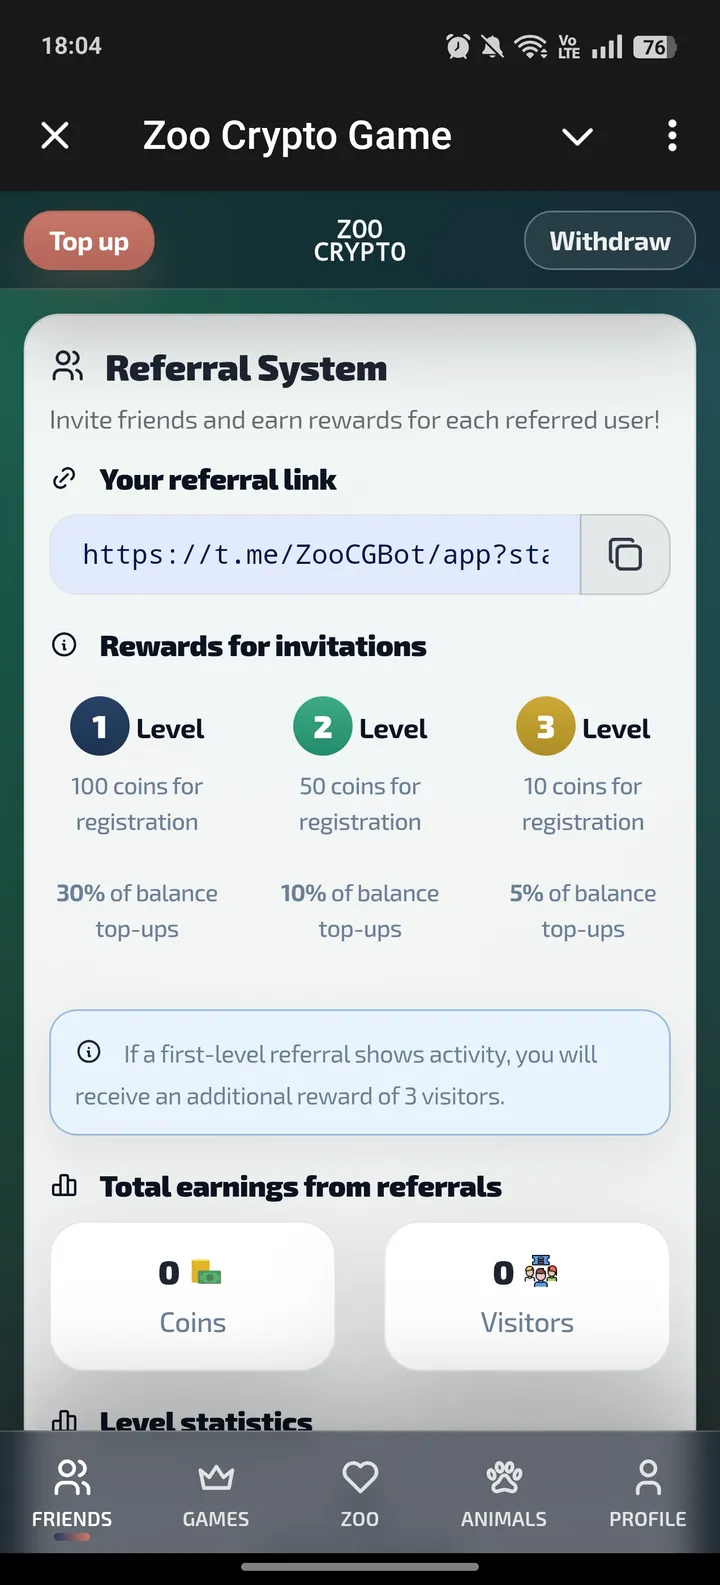
Task: Click the referral link text field
Action: 315,555
